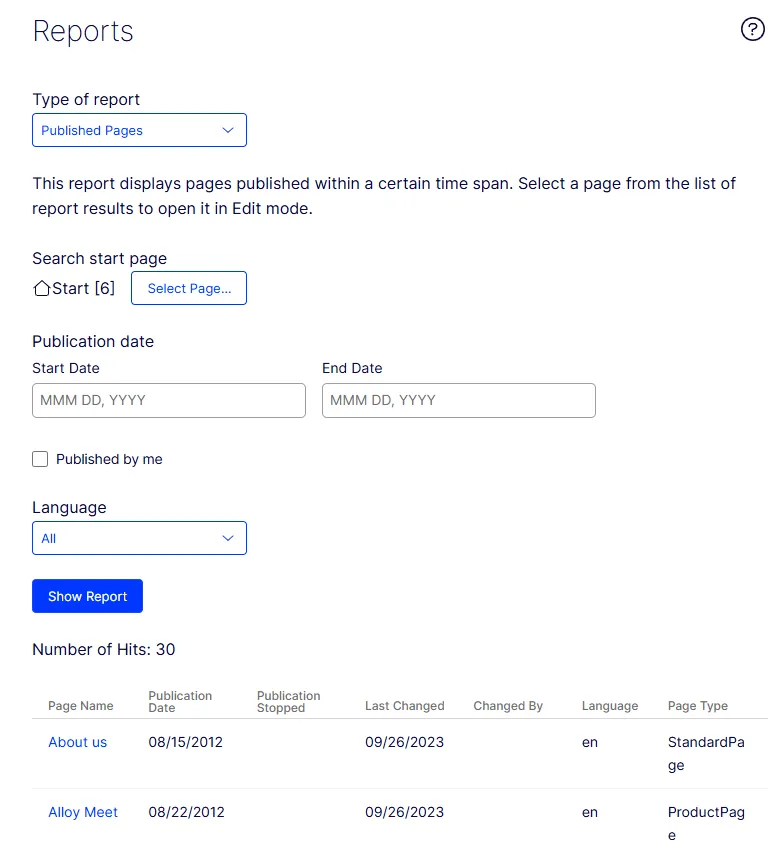Sort by the Language column header

coord(610,706)
